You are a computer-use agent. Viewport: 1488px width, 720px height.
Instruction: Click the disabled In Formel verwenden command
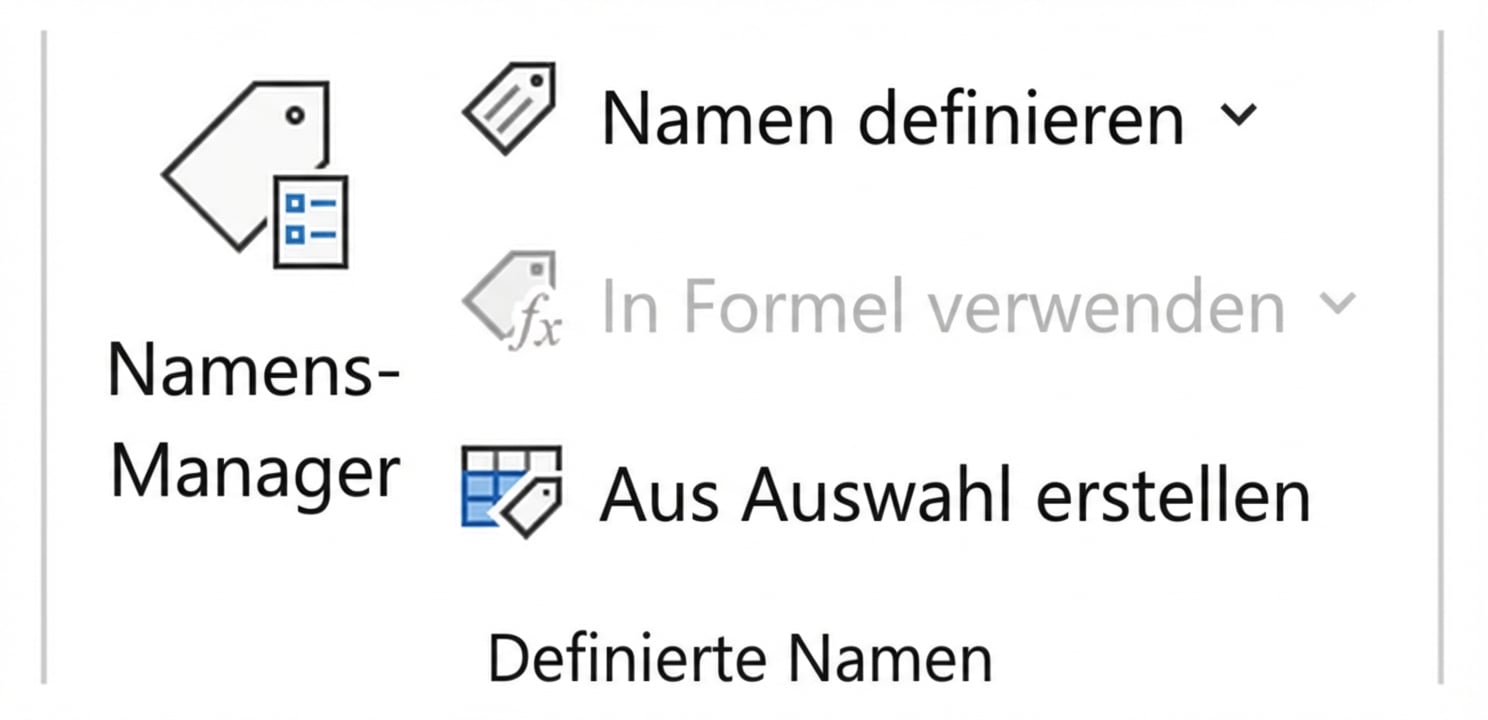point(940,305)
